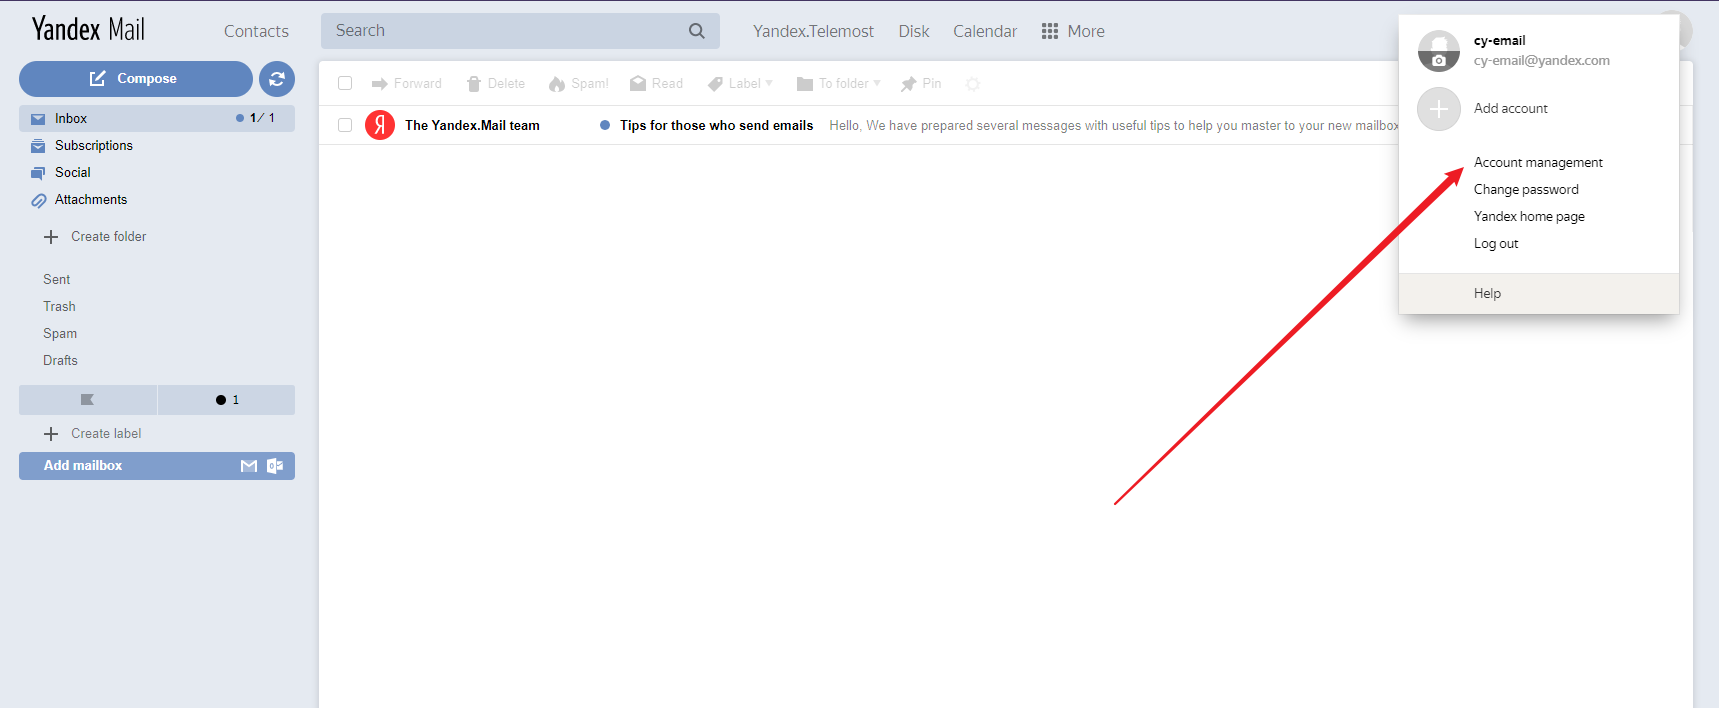Open Contacts page
Viewport: 1719px width, 708px height.
coord(256,31)
